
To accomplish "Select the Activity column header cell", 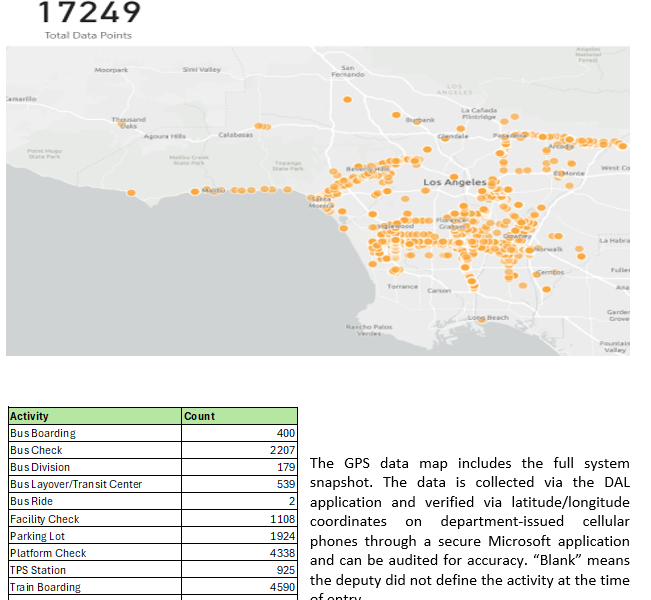I will pyautogui.click(x=94, y=416).
